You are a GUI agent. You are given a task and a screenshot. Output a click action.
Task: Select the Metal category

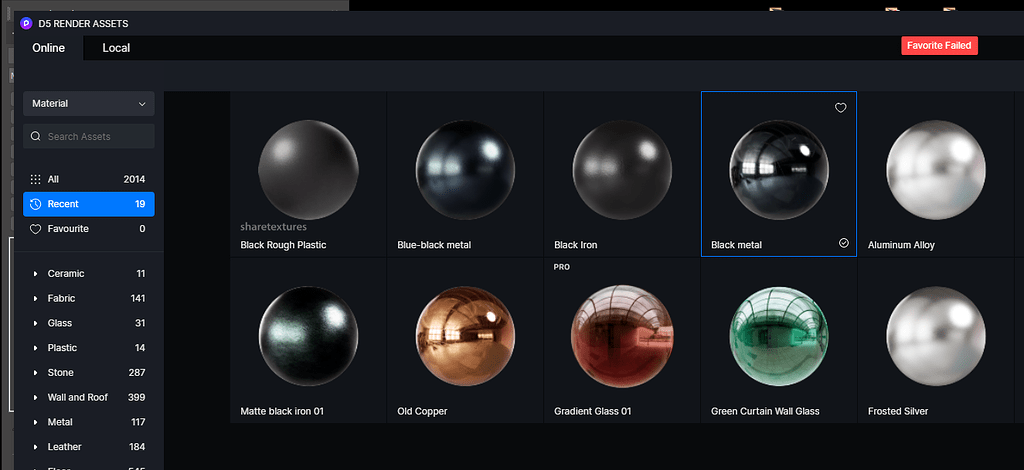tap(60, 422)
